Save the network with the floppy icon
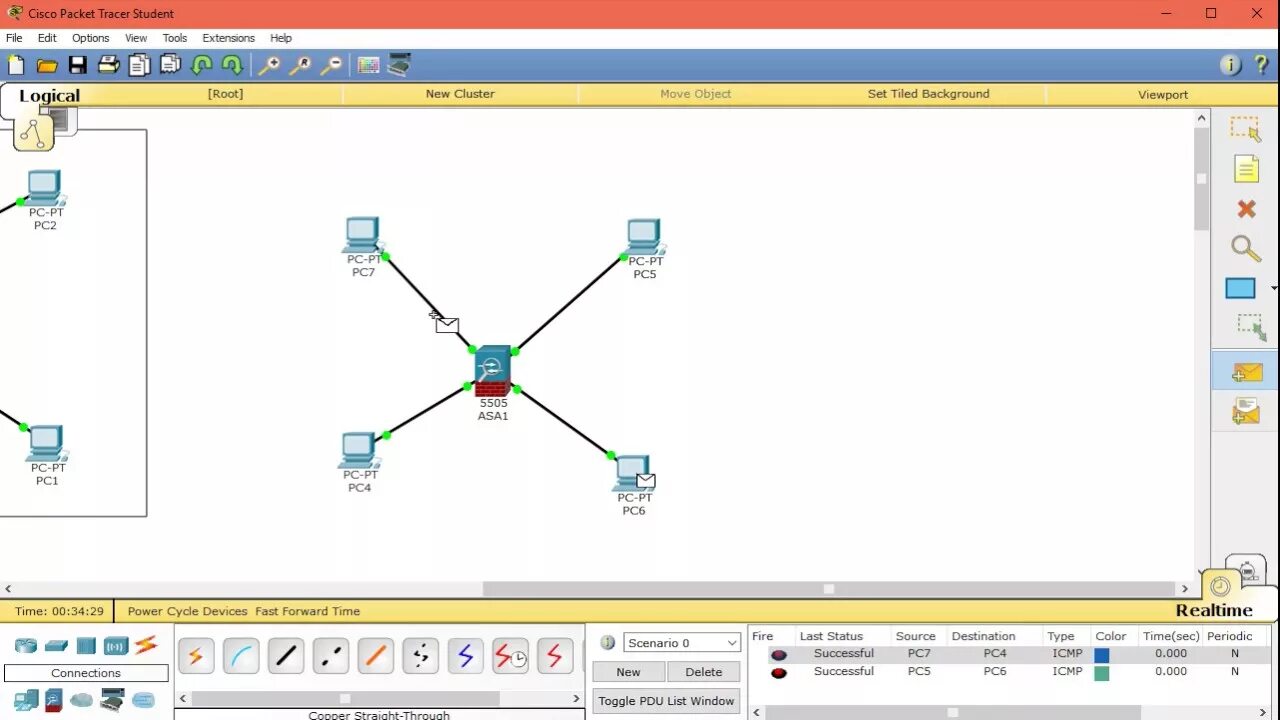The height and width of the screenshot is (720, 1280). 77,65
